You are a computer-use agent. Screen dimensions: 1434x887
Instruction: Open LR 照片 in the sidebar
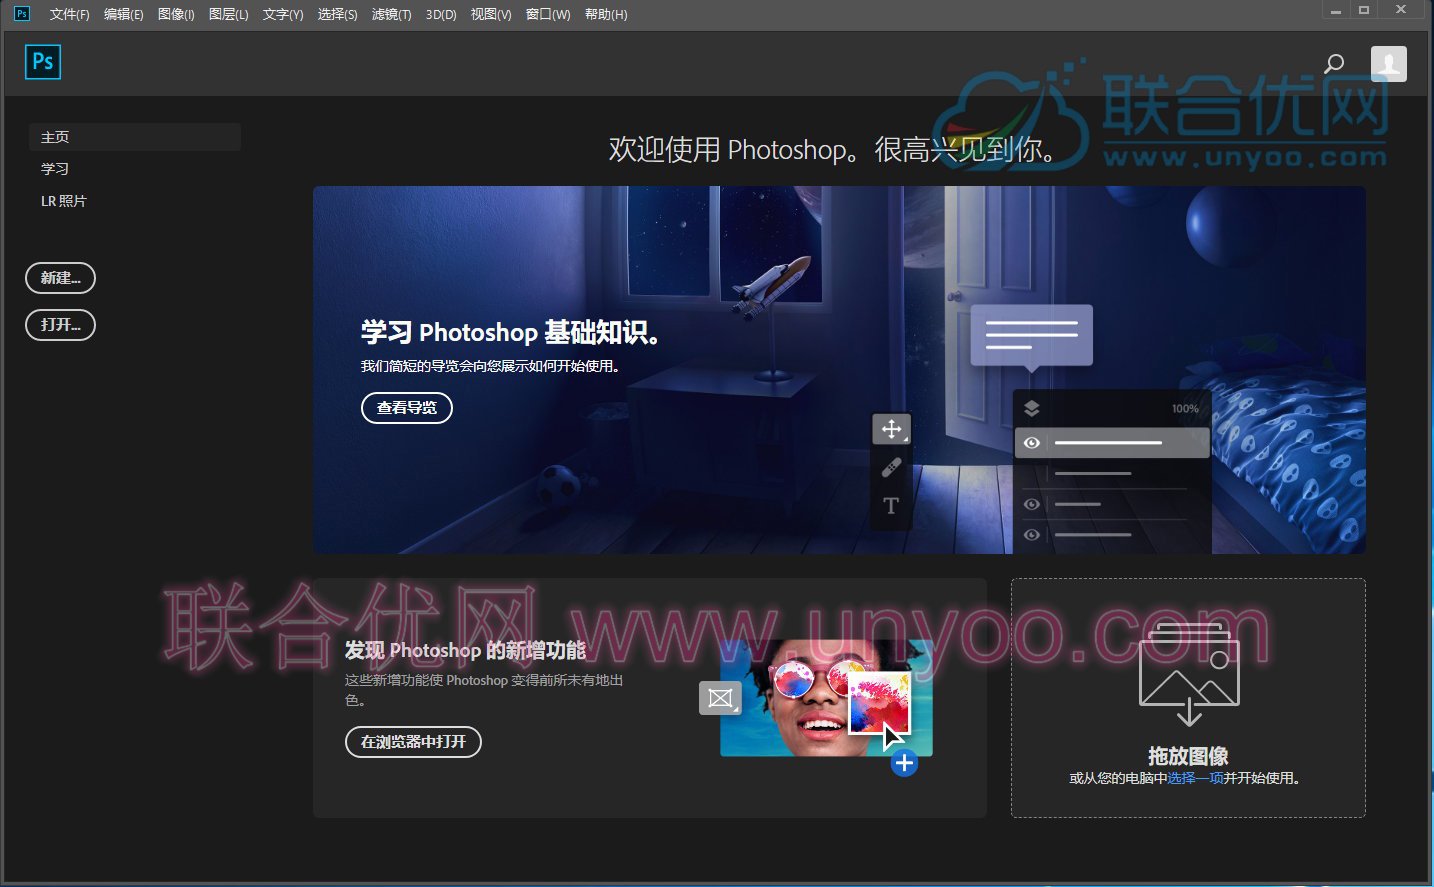(64, 201)
